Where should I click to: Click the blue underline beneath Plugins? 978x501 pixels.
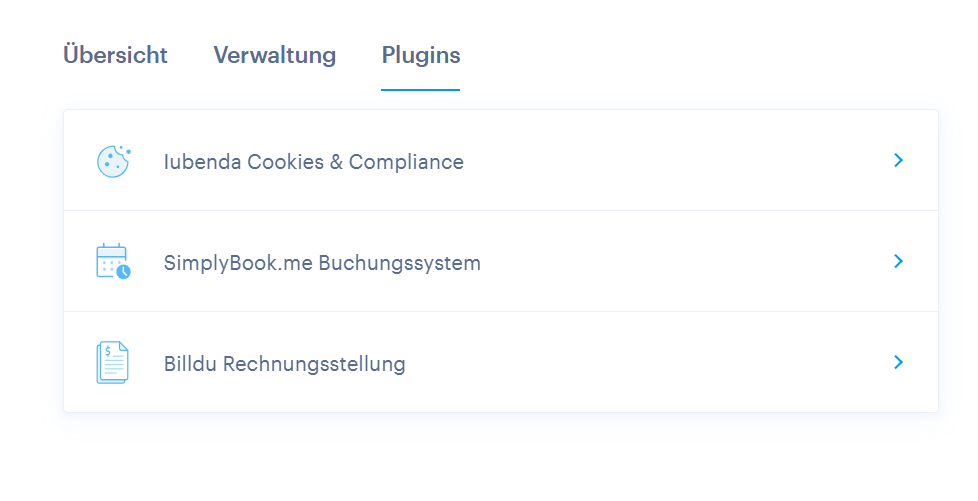pos(420,90)
